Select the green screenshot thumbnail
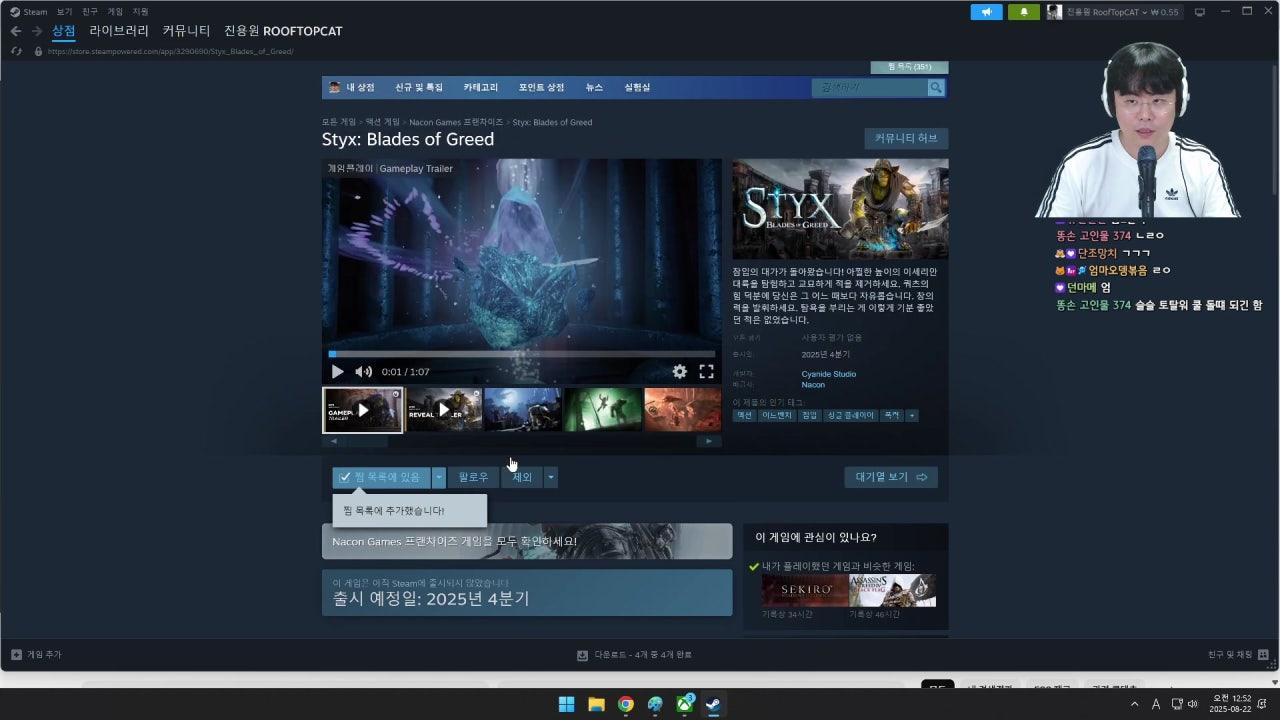The width and height of the screenshot is (1280, 720). (x=603, y=410)
